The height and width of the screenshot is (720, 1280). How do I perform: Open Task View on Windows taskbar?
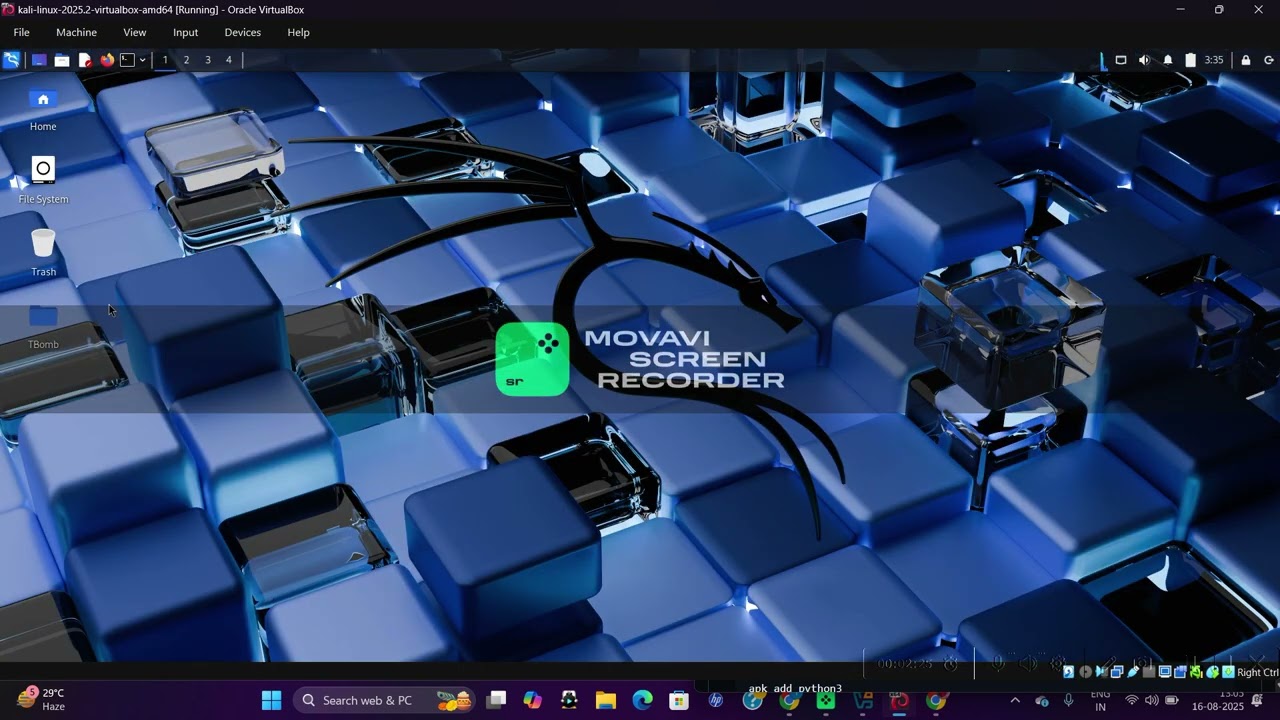tap(496, 700)
